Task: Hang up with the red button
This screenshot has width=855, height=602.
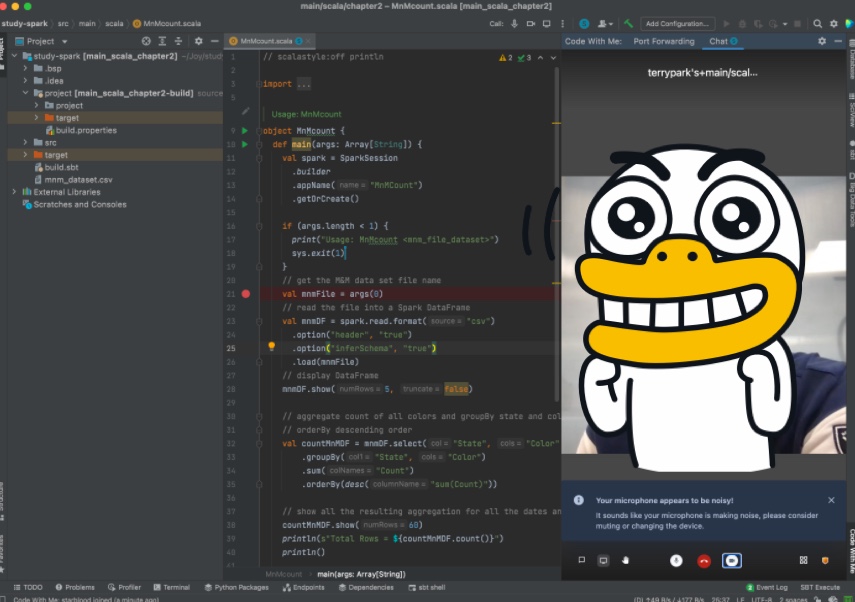Action: pyautogui.click(x=704, y=561)
